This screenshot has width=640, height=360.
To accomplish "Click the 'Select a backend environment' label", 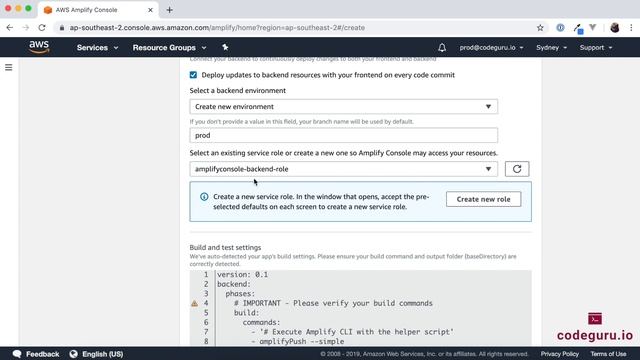I will (x=238, y=91).
